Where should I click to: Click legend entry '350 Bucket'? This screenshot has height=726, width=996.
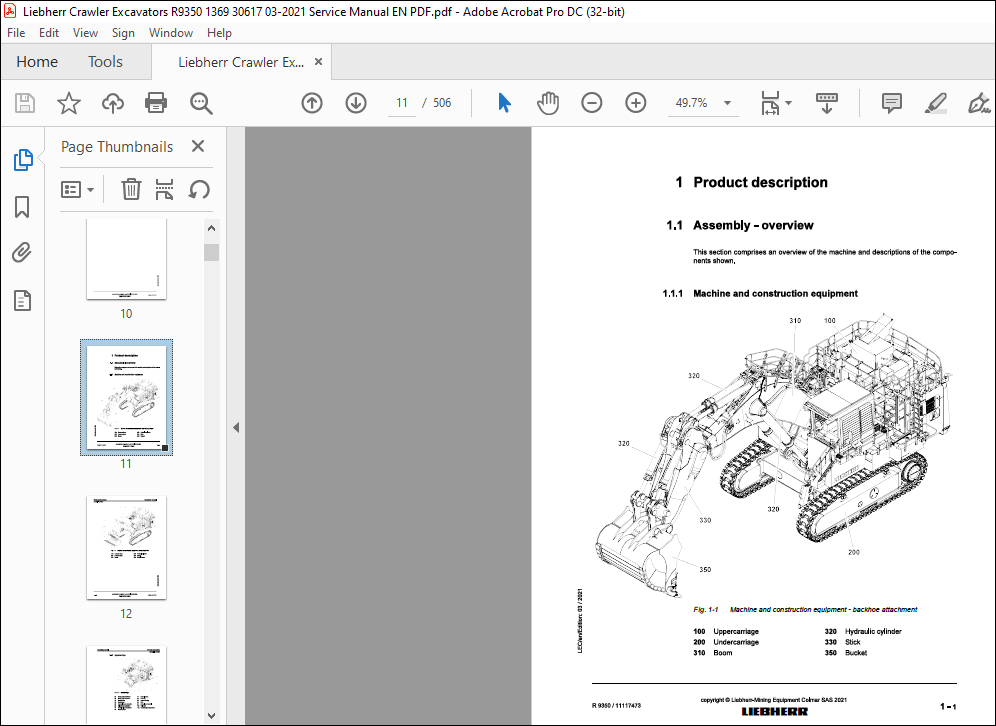[x=845, y=653]
